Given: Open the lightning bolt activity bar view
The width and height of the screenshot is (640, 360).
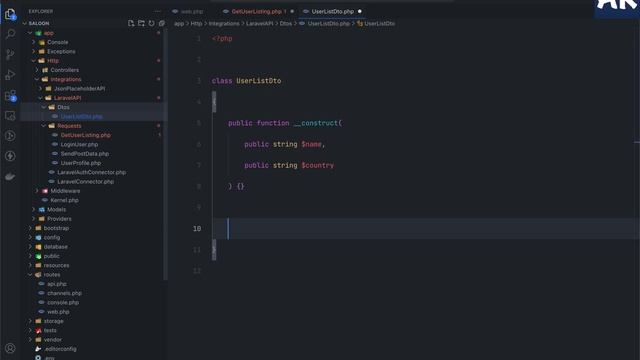Looking at the screenshot, I should (x=10, y=156).
